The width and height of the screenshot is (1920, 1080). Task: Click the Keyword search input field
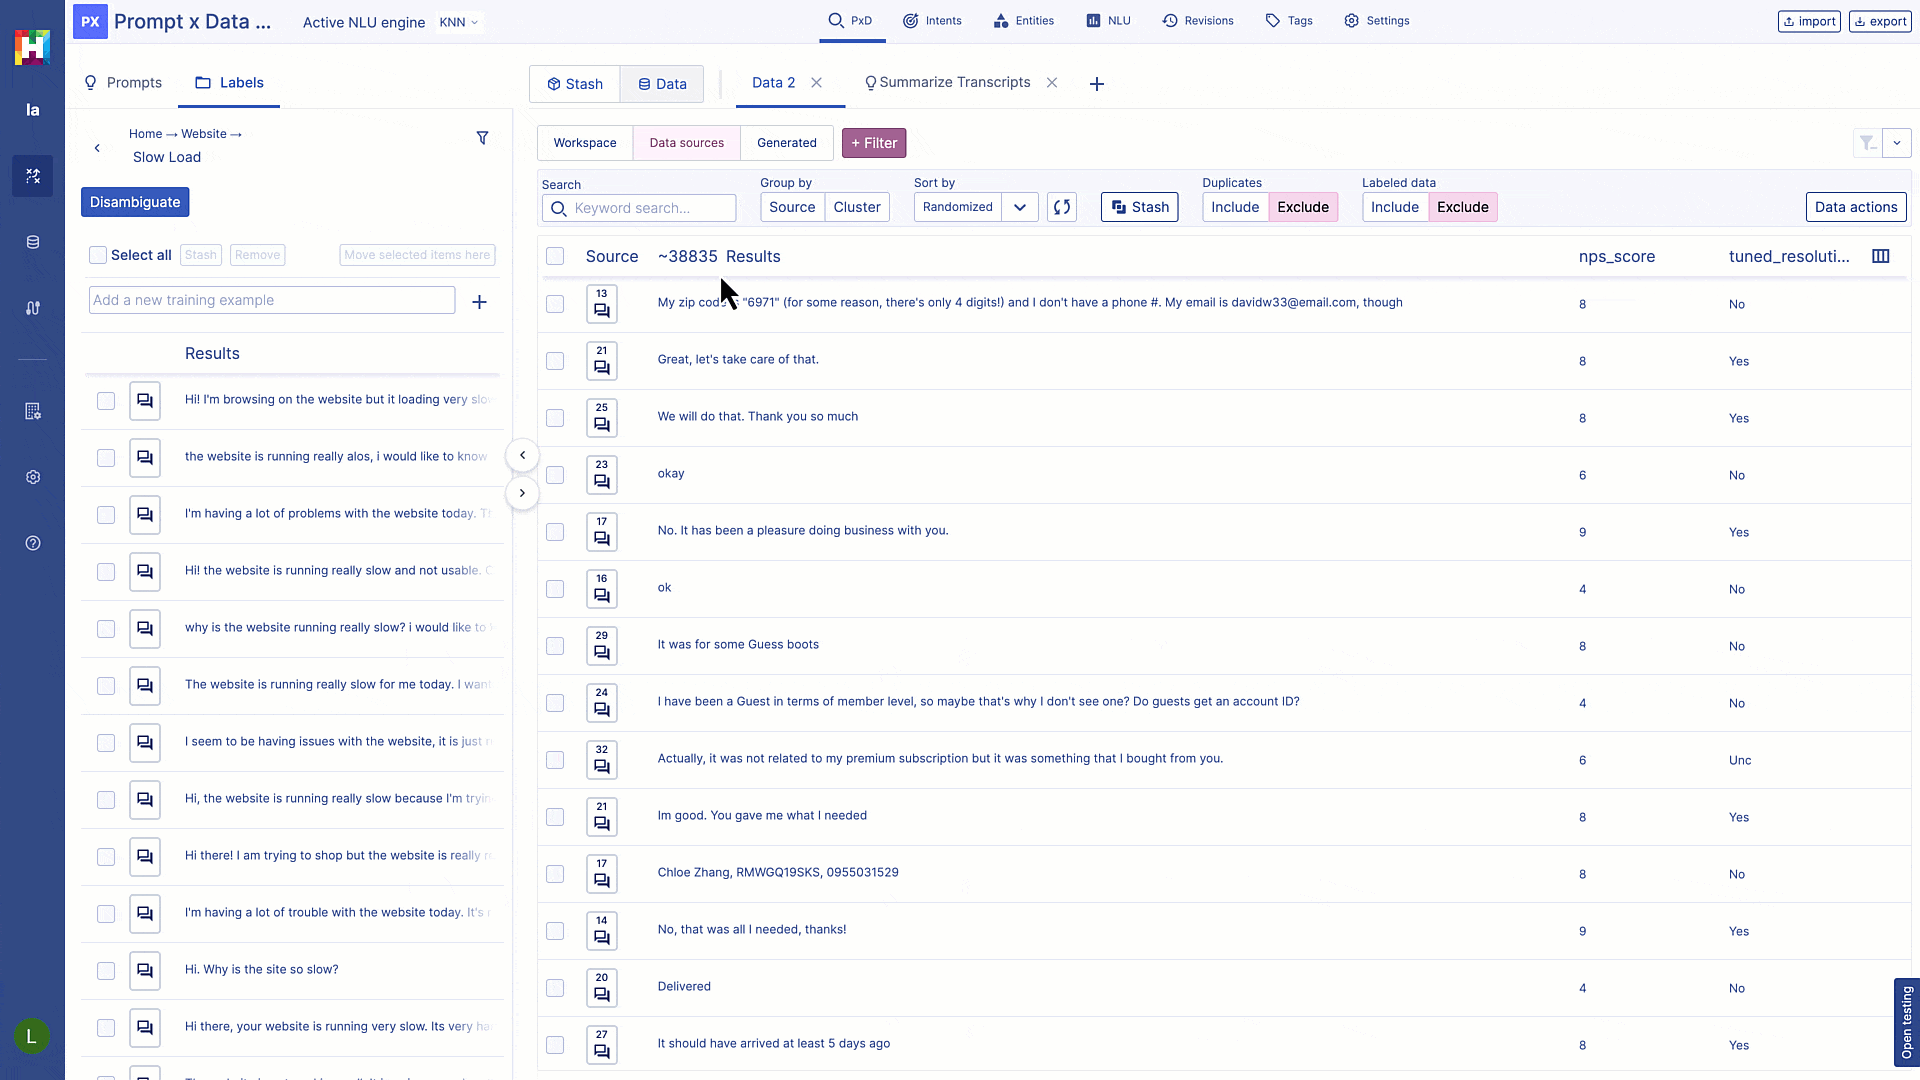650,208
